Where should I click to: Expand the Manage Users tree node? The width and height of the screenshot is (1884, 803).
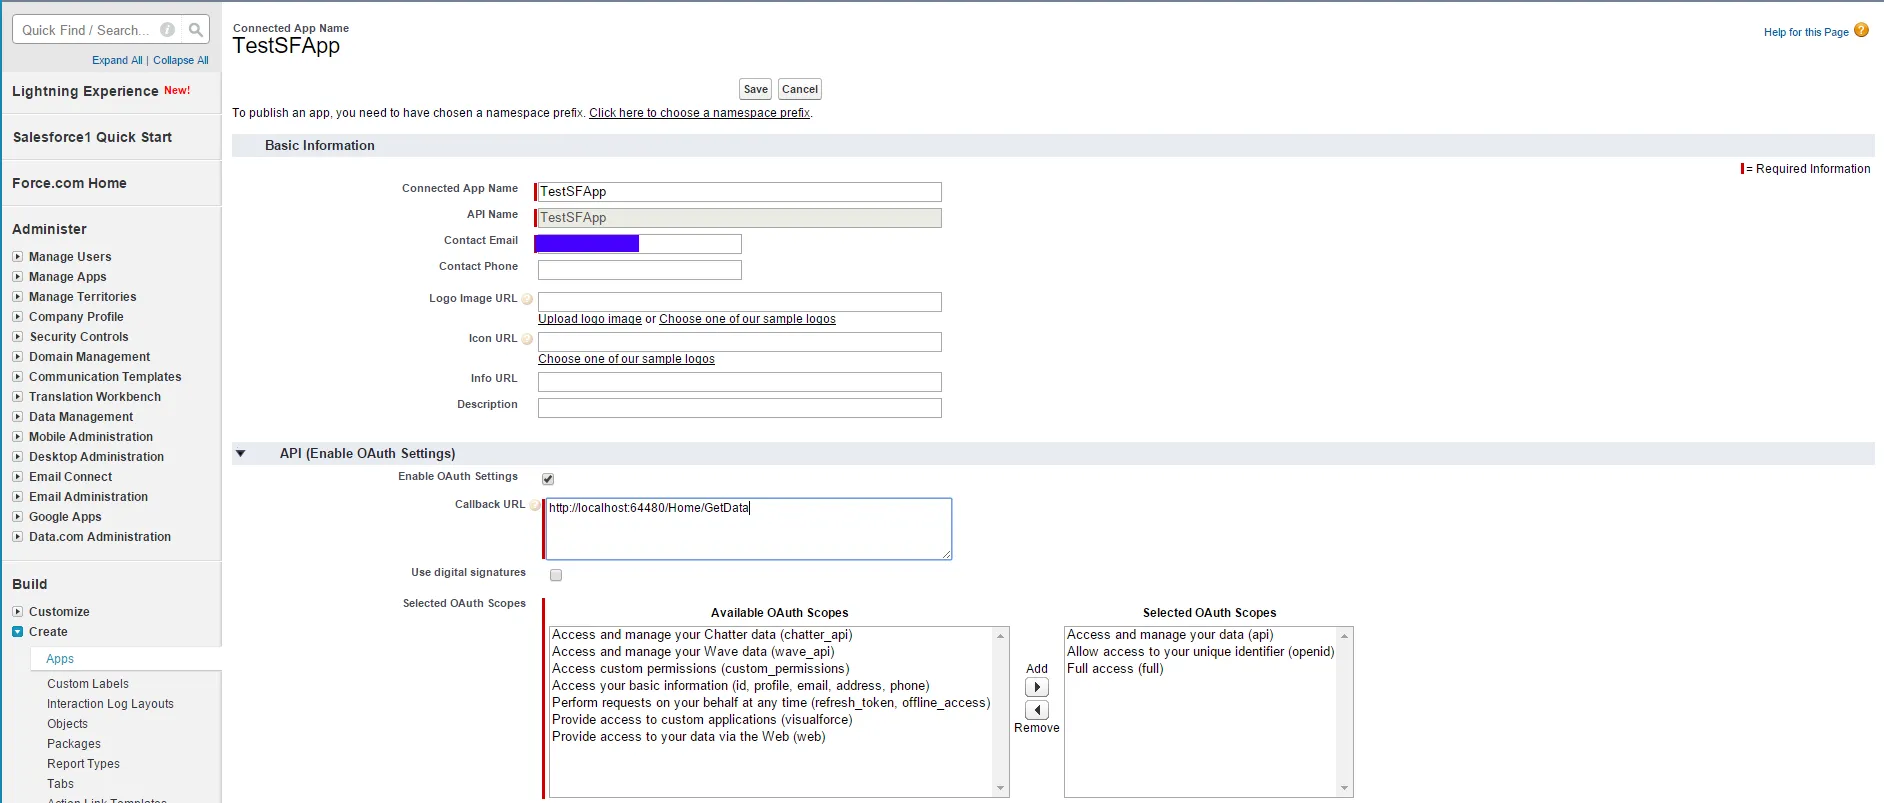click(x=17, y=257)
